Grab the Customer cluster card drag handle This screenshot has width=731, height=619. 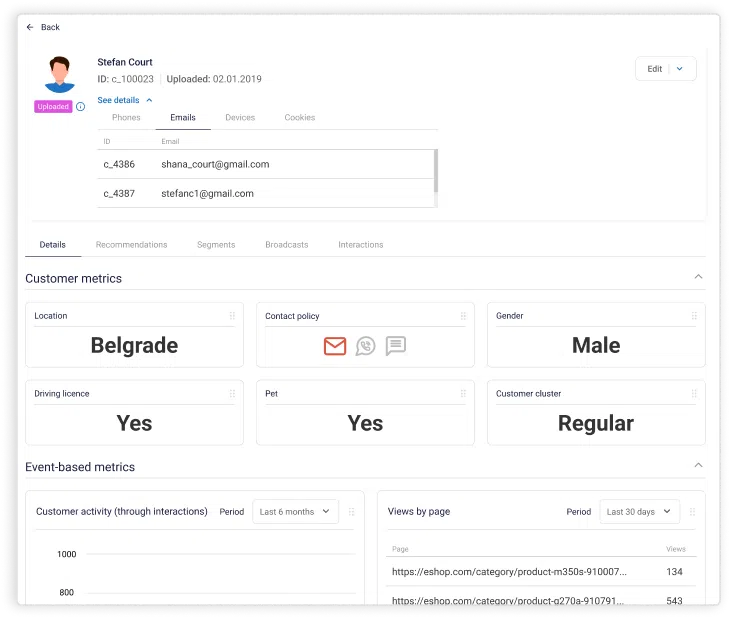[695, 394]
